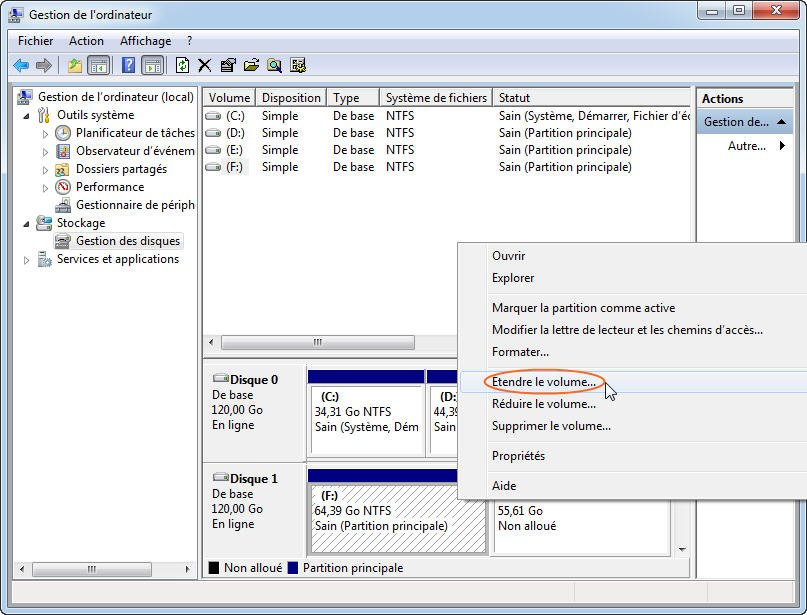
Task: Click the Observateur d'événements icon
Action: [63, 151]
